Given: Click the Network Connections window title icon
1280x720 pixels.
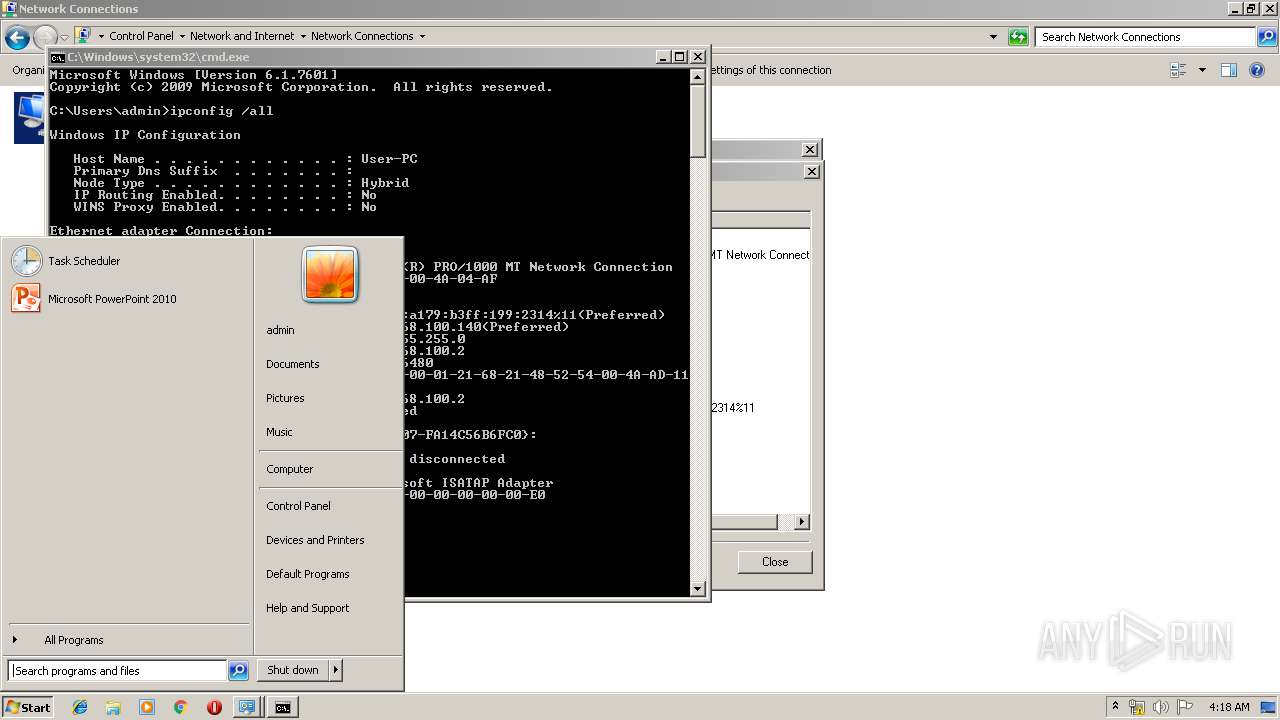Looking at the screenshot, I should pos(9,9).
